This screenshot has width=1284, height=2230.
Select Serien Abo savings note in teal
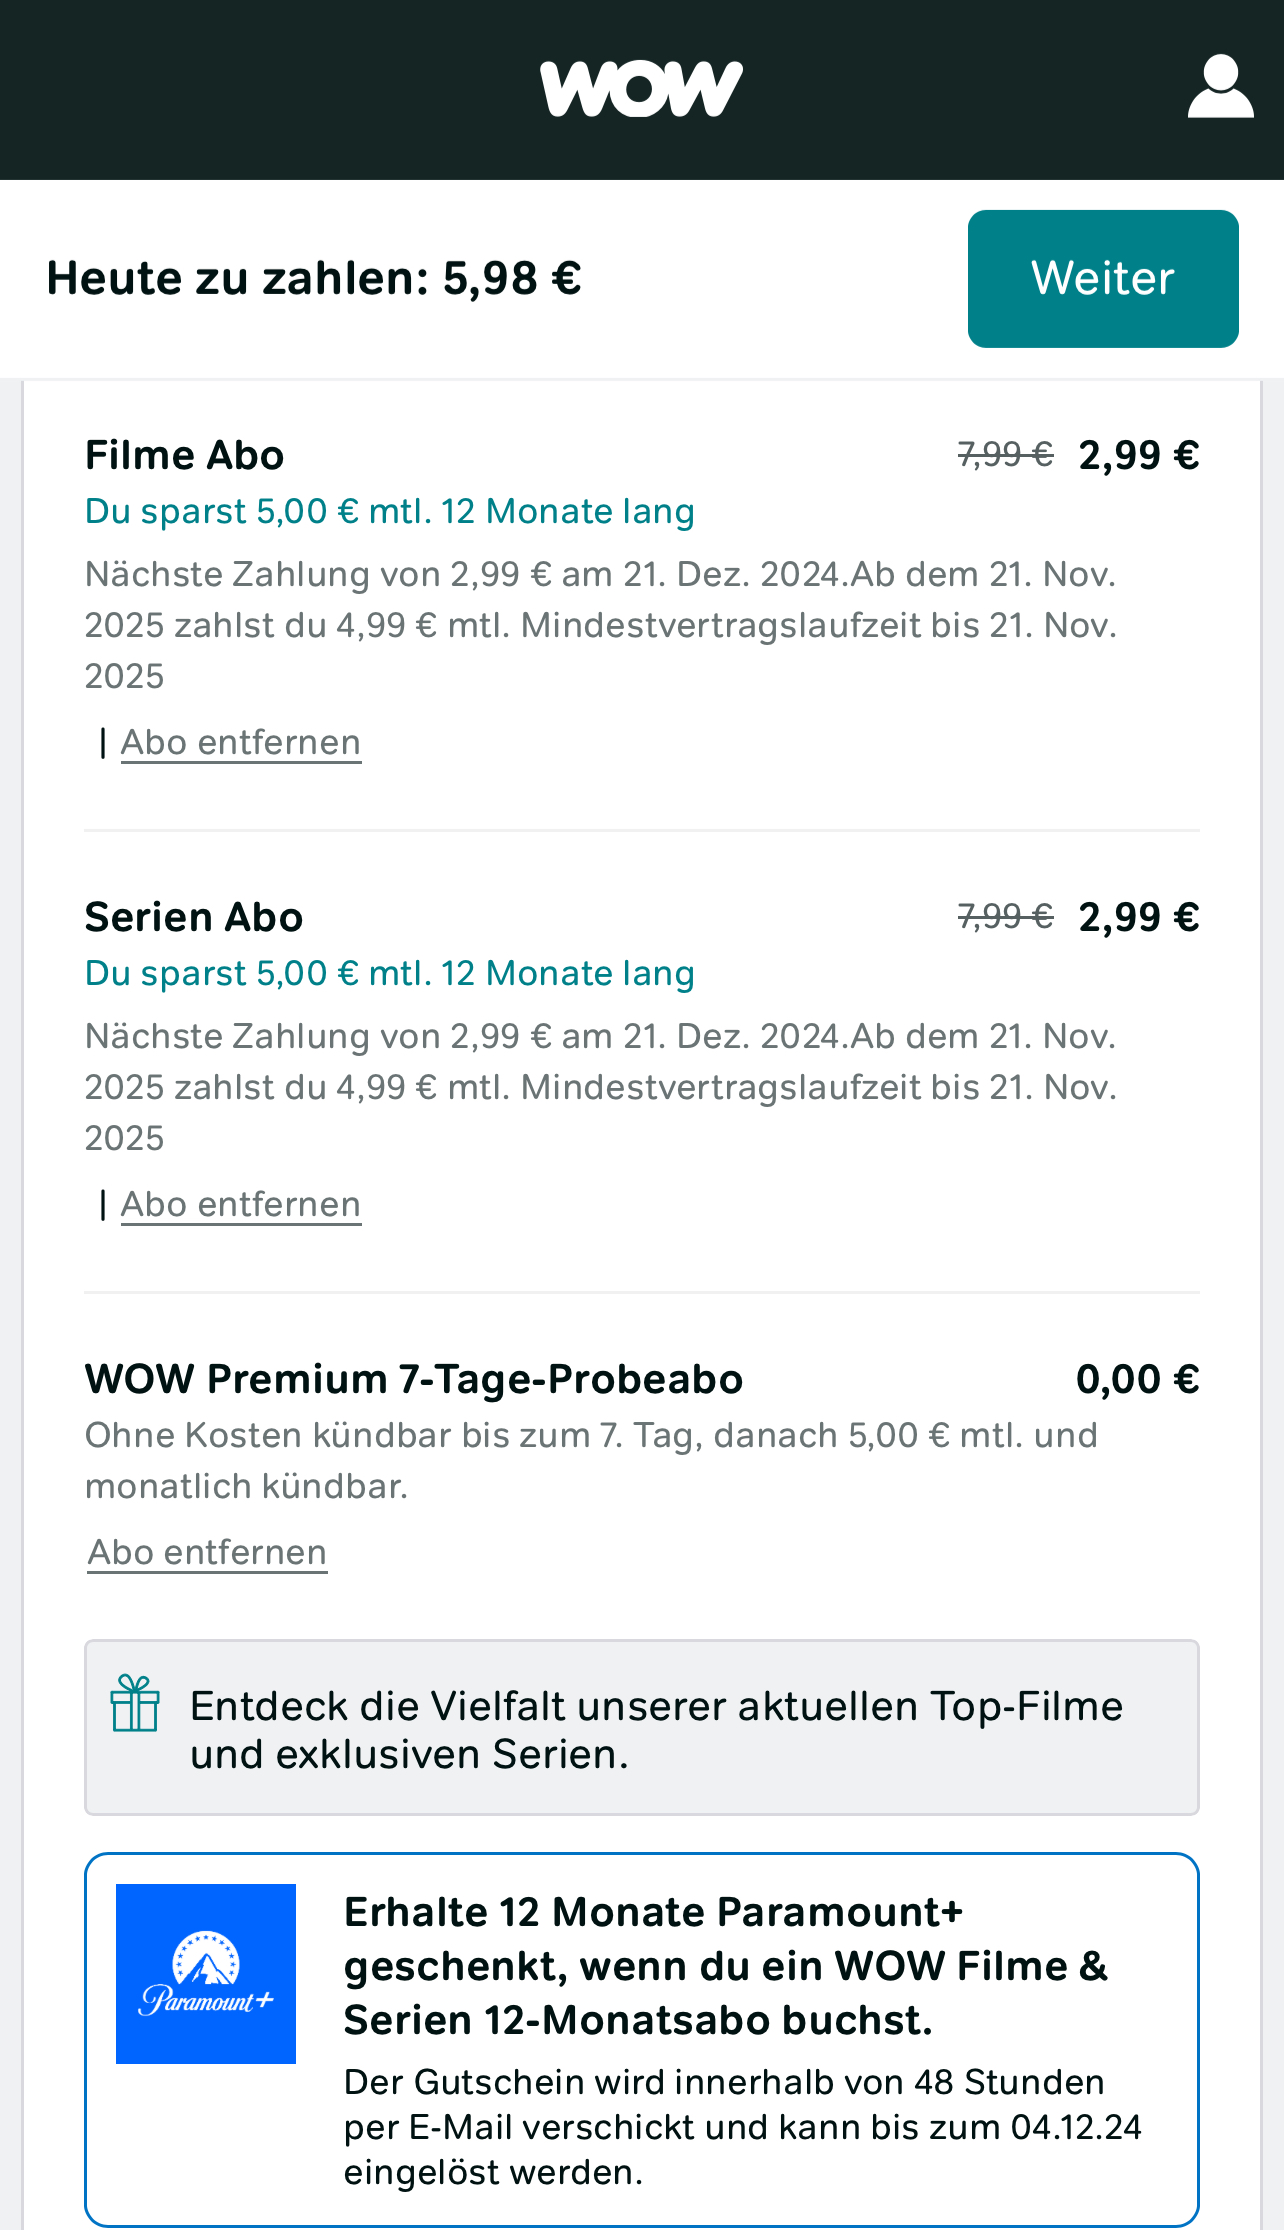point(390,973)
